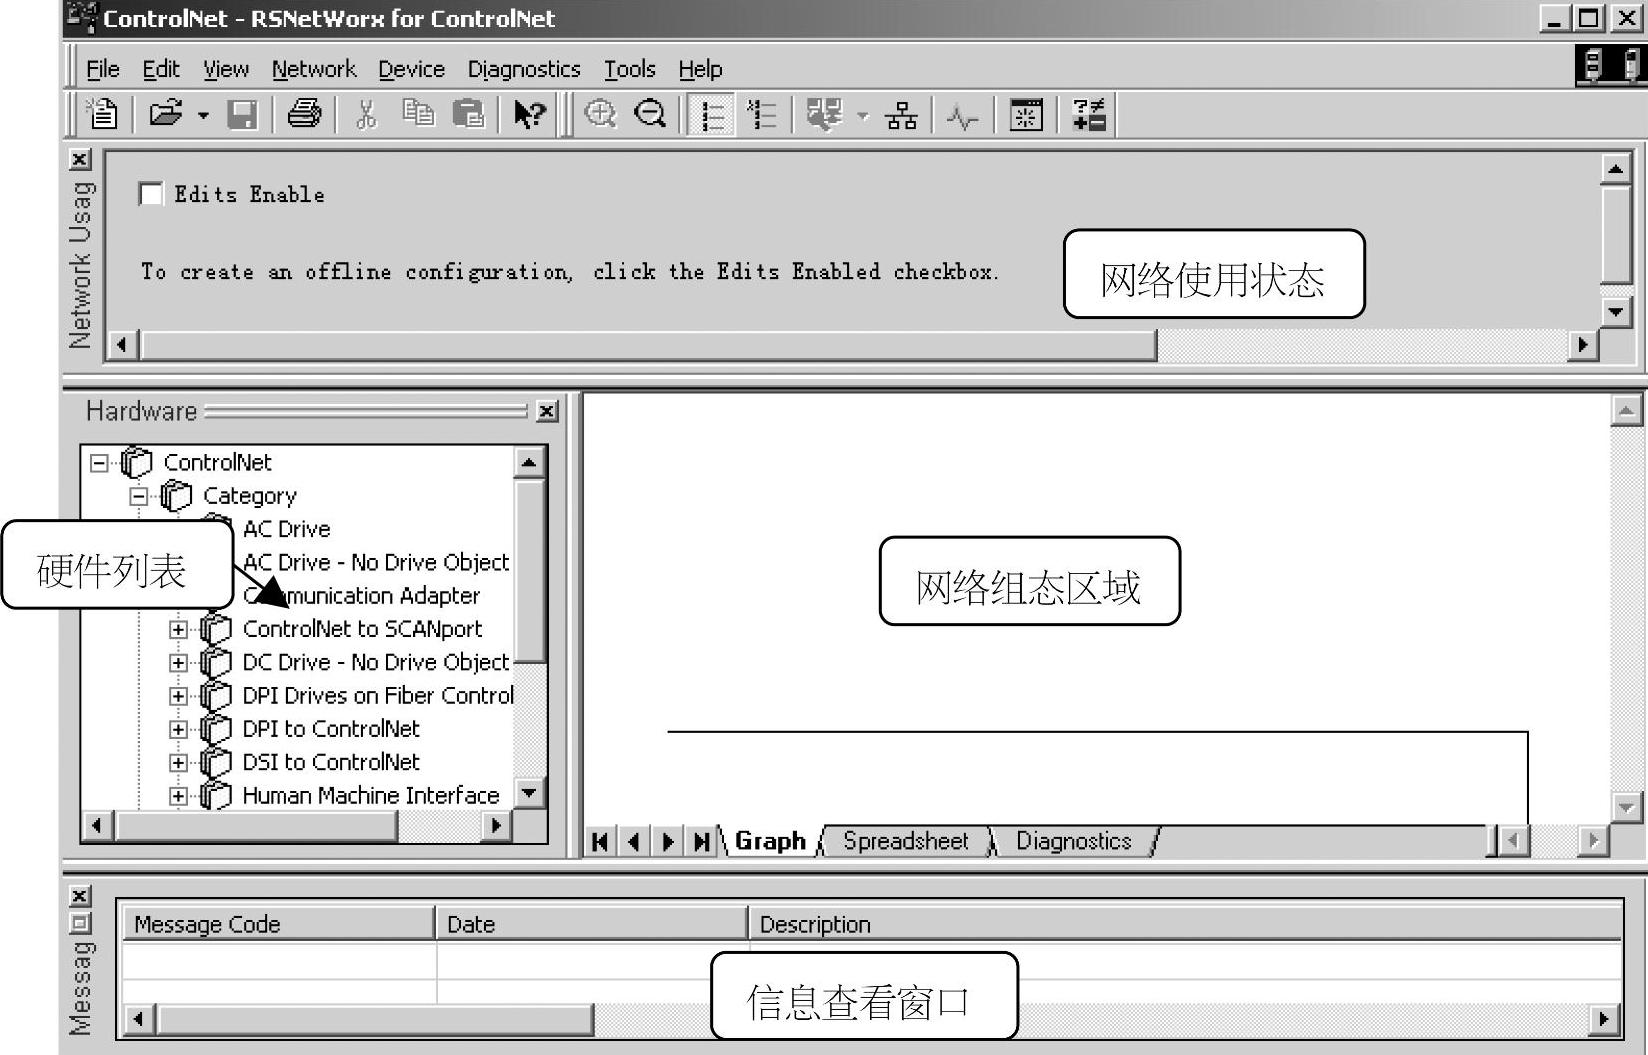Open the Network menu
Viewport: 1648px width, 1055px height.
coord(314,69)
